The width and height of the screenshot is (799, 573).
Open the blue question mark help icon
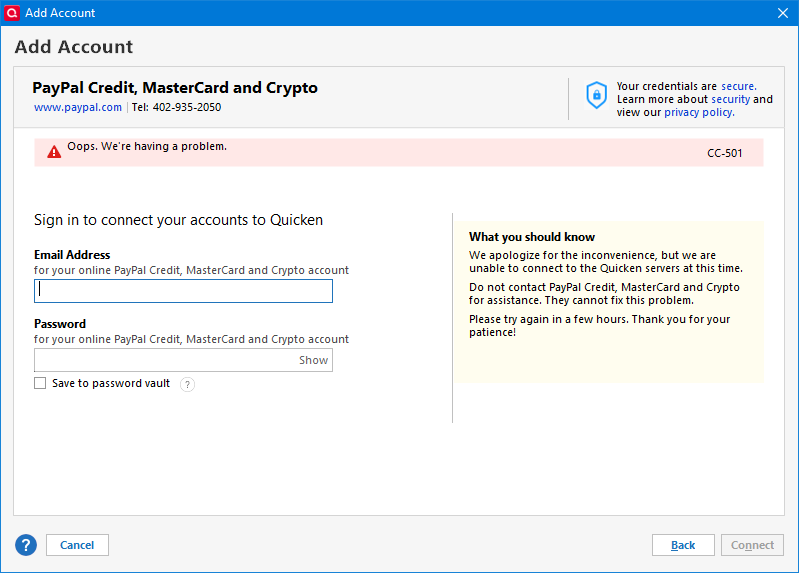click(25, 545)
